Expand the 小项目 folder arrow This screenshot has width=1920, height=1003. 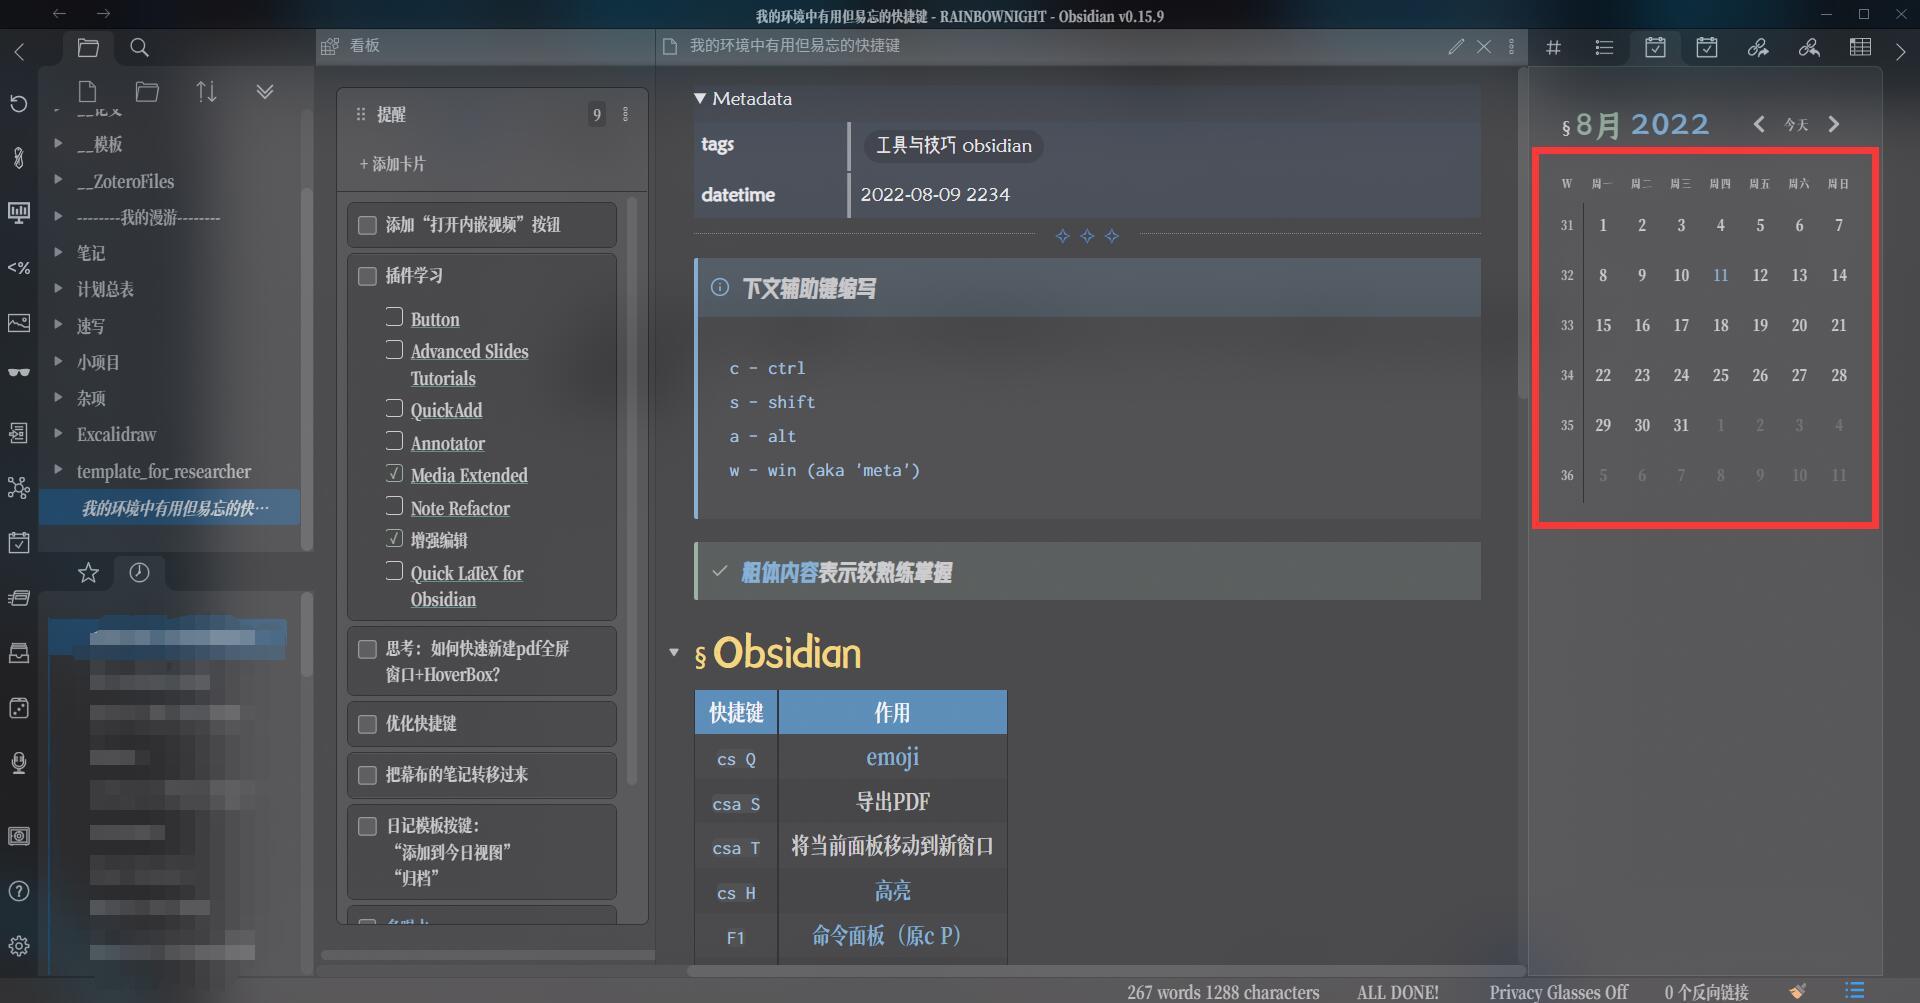58,361
